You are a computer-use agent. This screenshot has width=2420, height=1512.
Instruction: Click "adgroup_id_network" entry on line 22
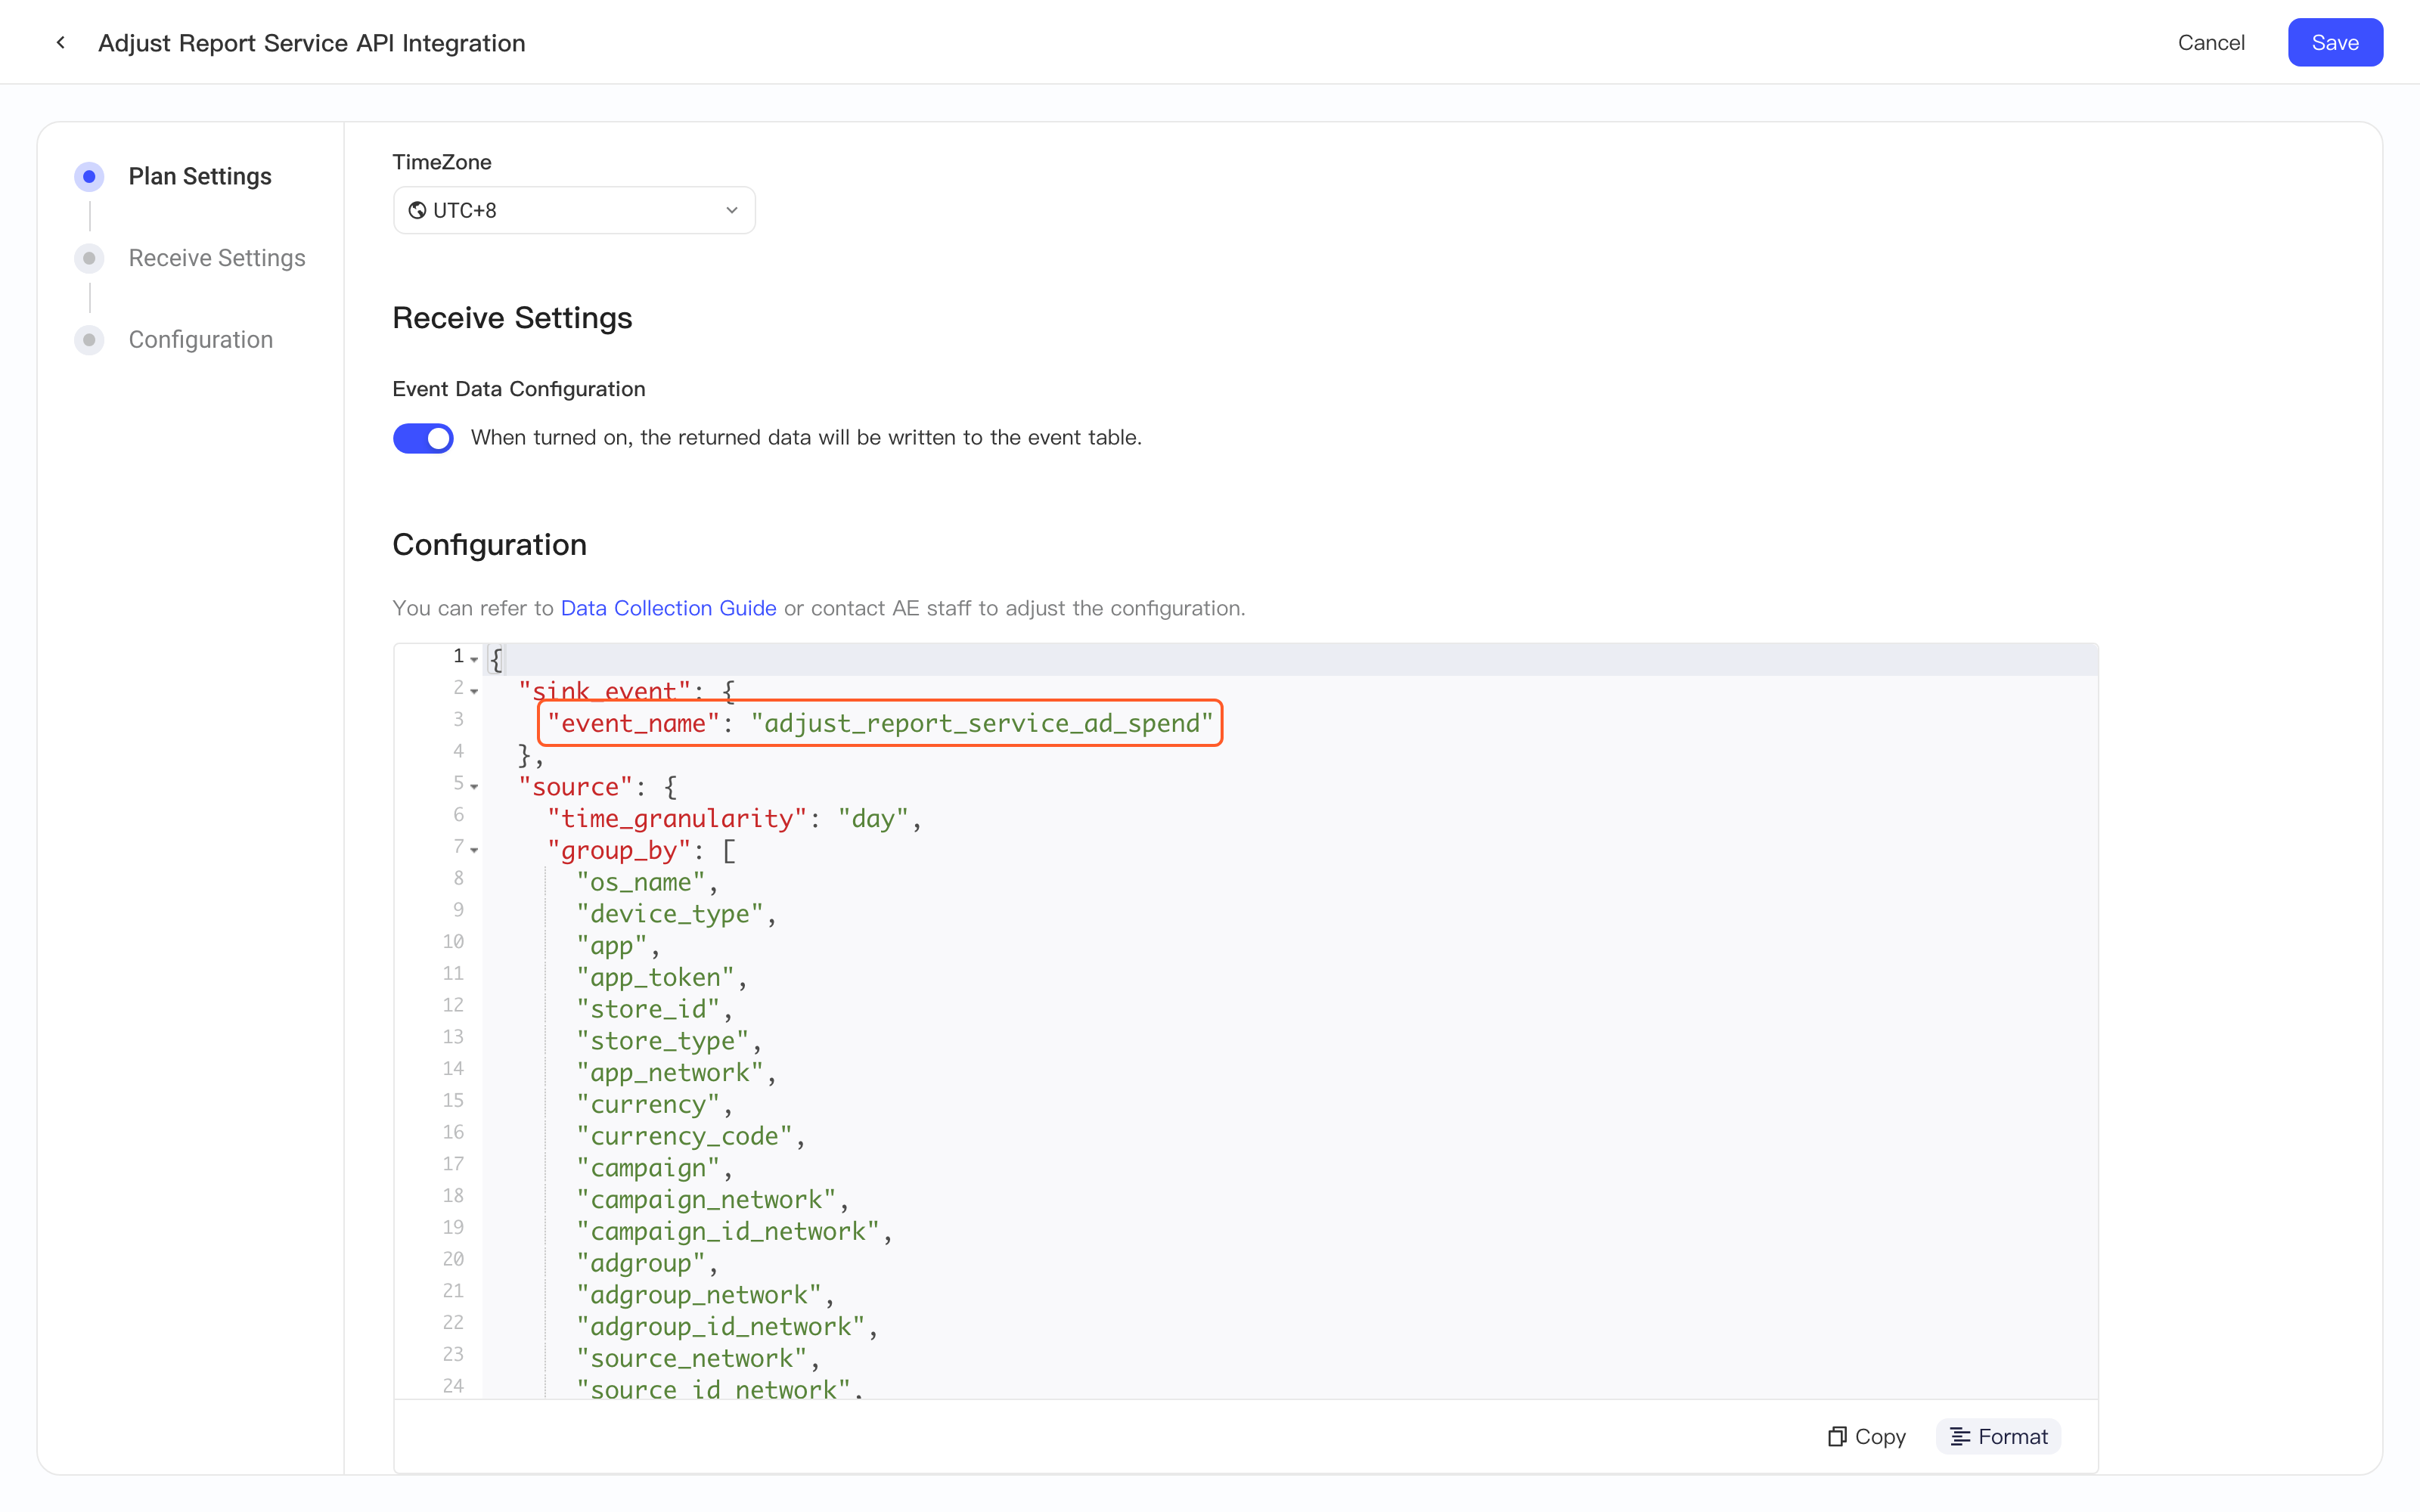721,1327
